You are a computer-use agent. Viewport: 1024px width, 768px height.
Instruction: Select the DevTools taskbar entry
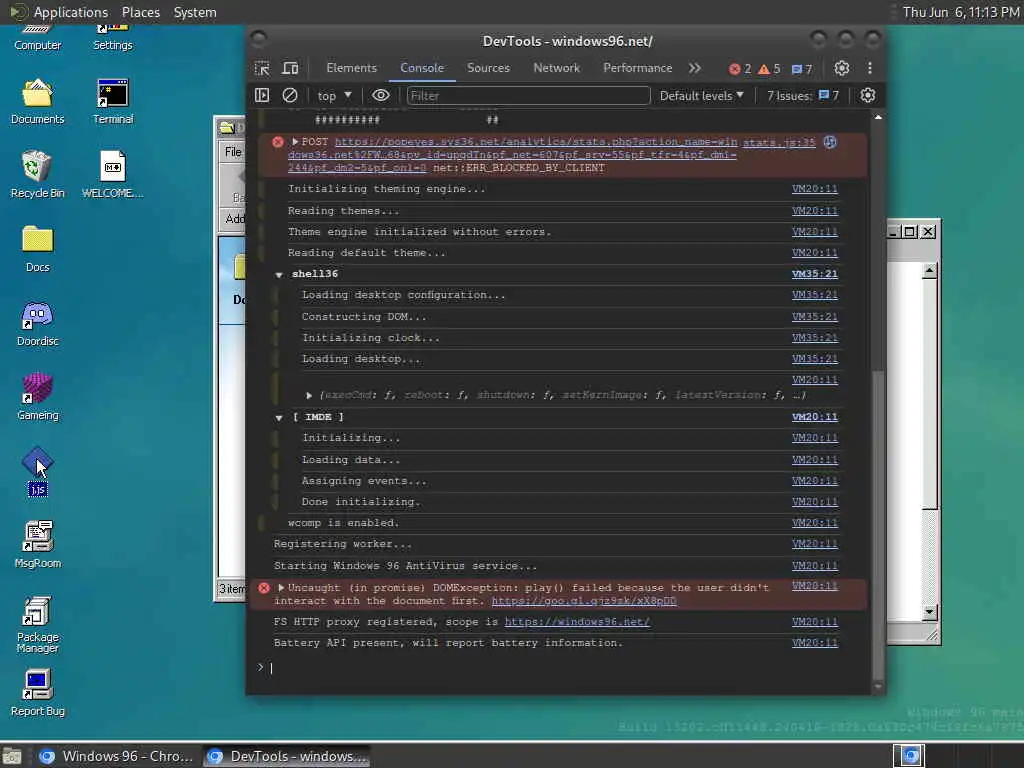(x=286, y=756)
